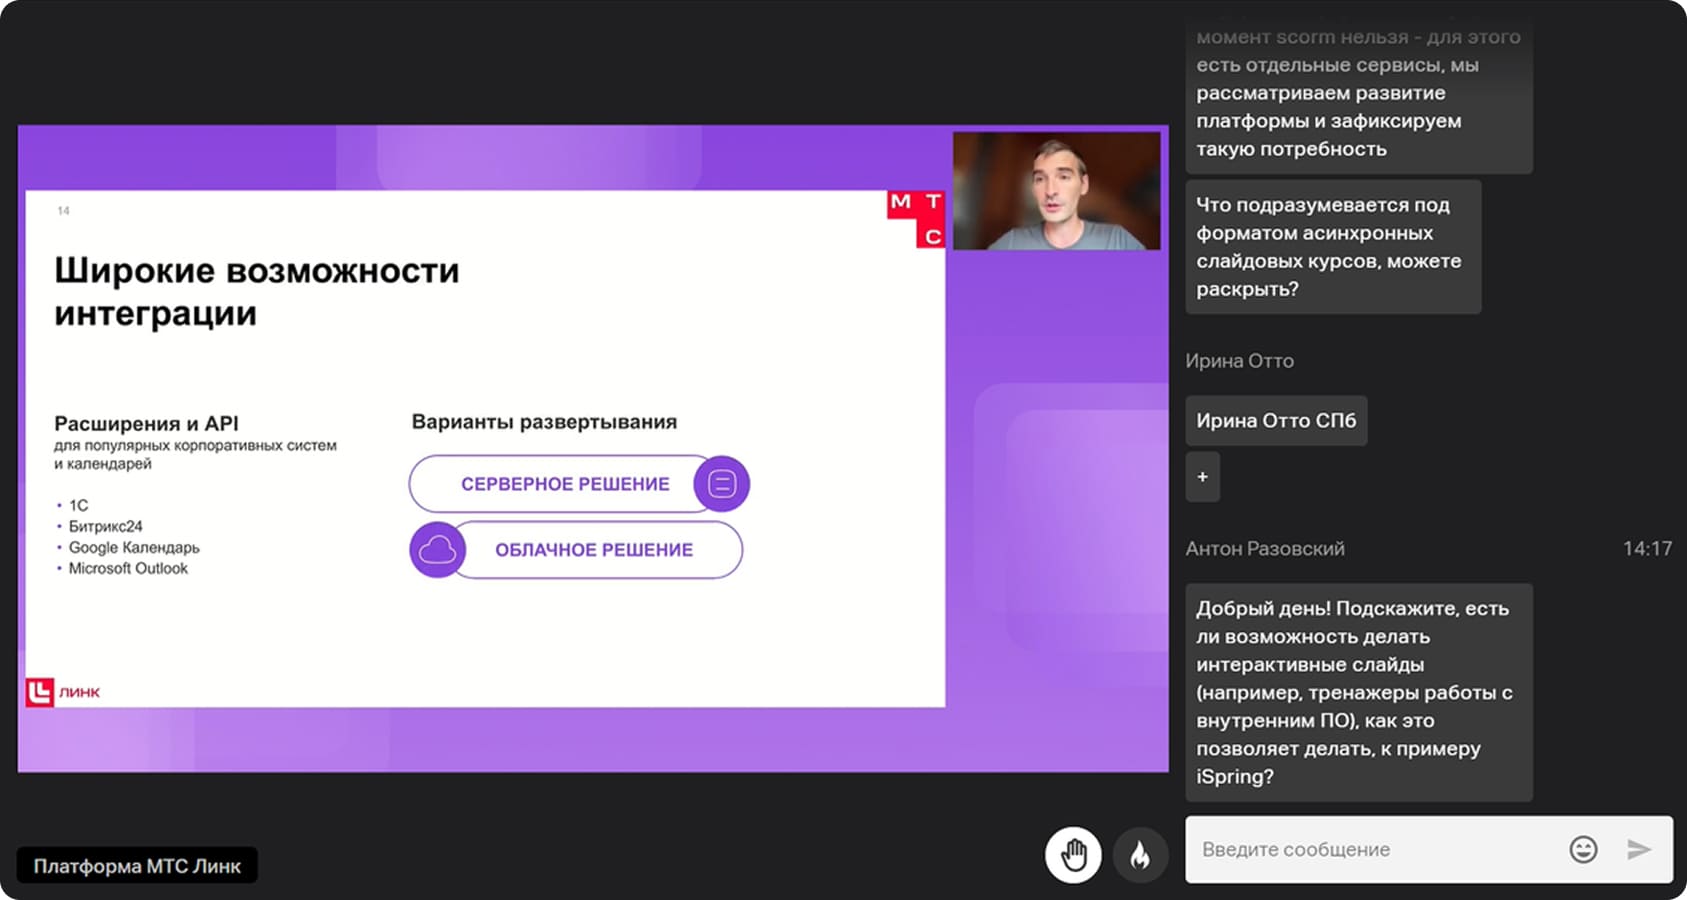The width and height of the screenshot is (1687, 900).
Task: Click the Платформа МТС Линк label
Action: [137, 865]
